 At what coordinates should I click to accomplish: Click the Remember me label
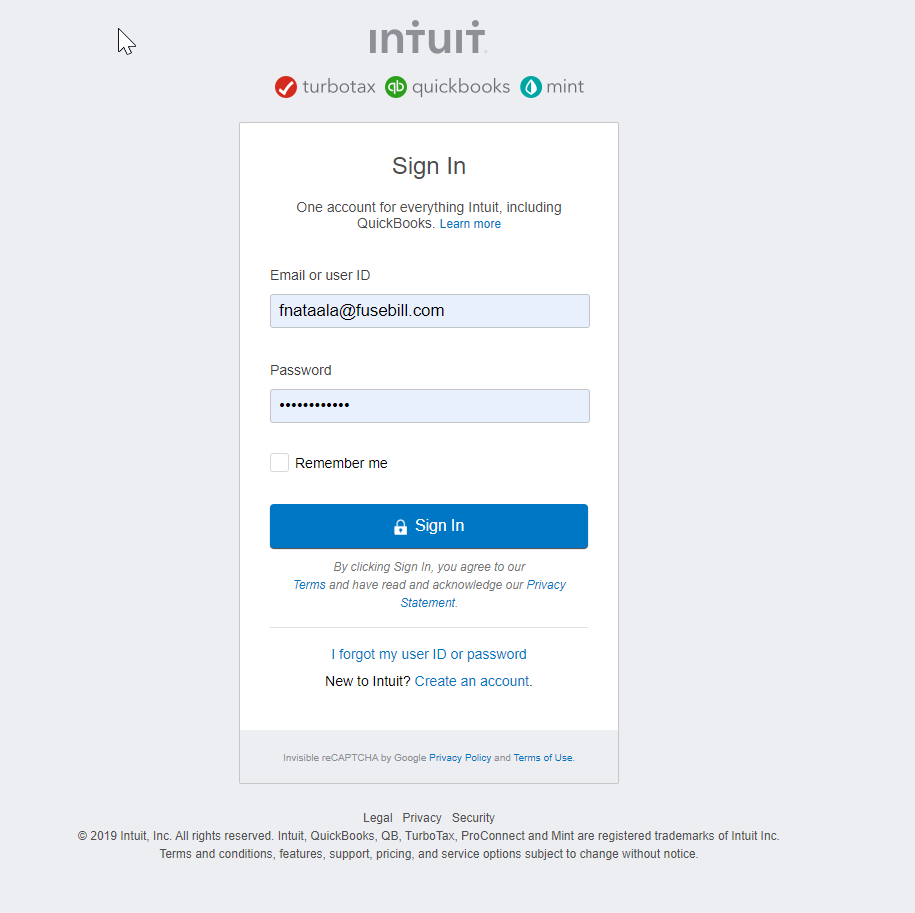coord(341,463)
